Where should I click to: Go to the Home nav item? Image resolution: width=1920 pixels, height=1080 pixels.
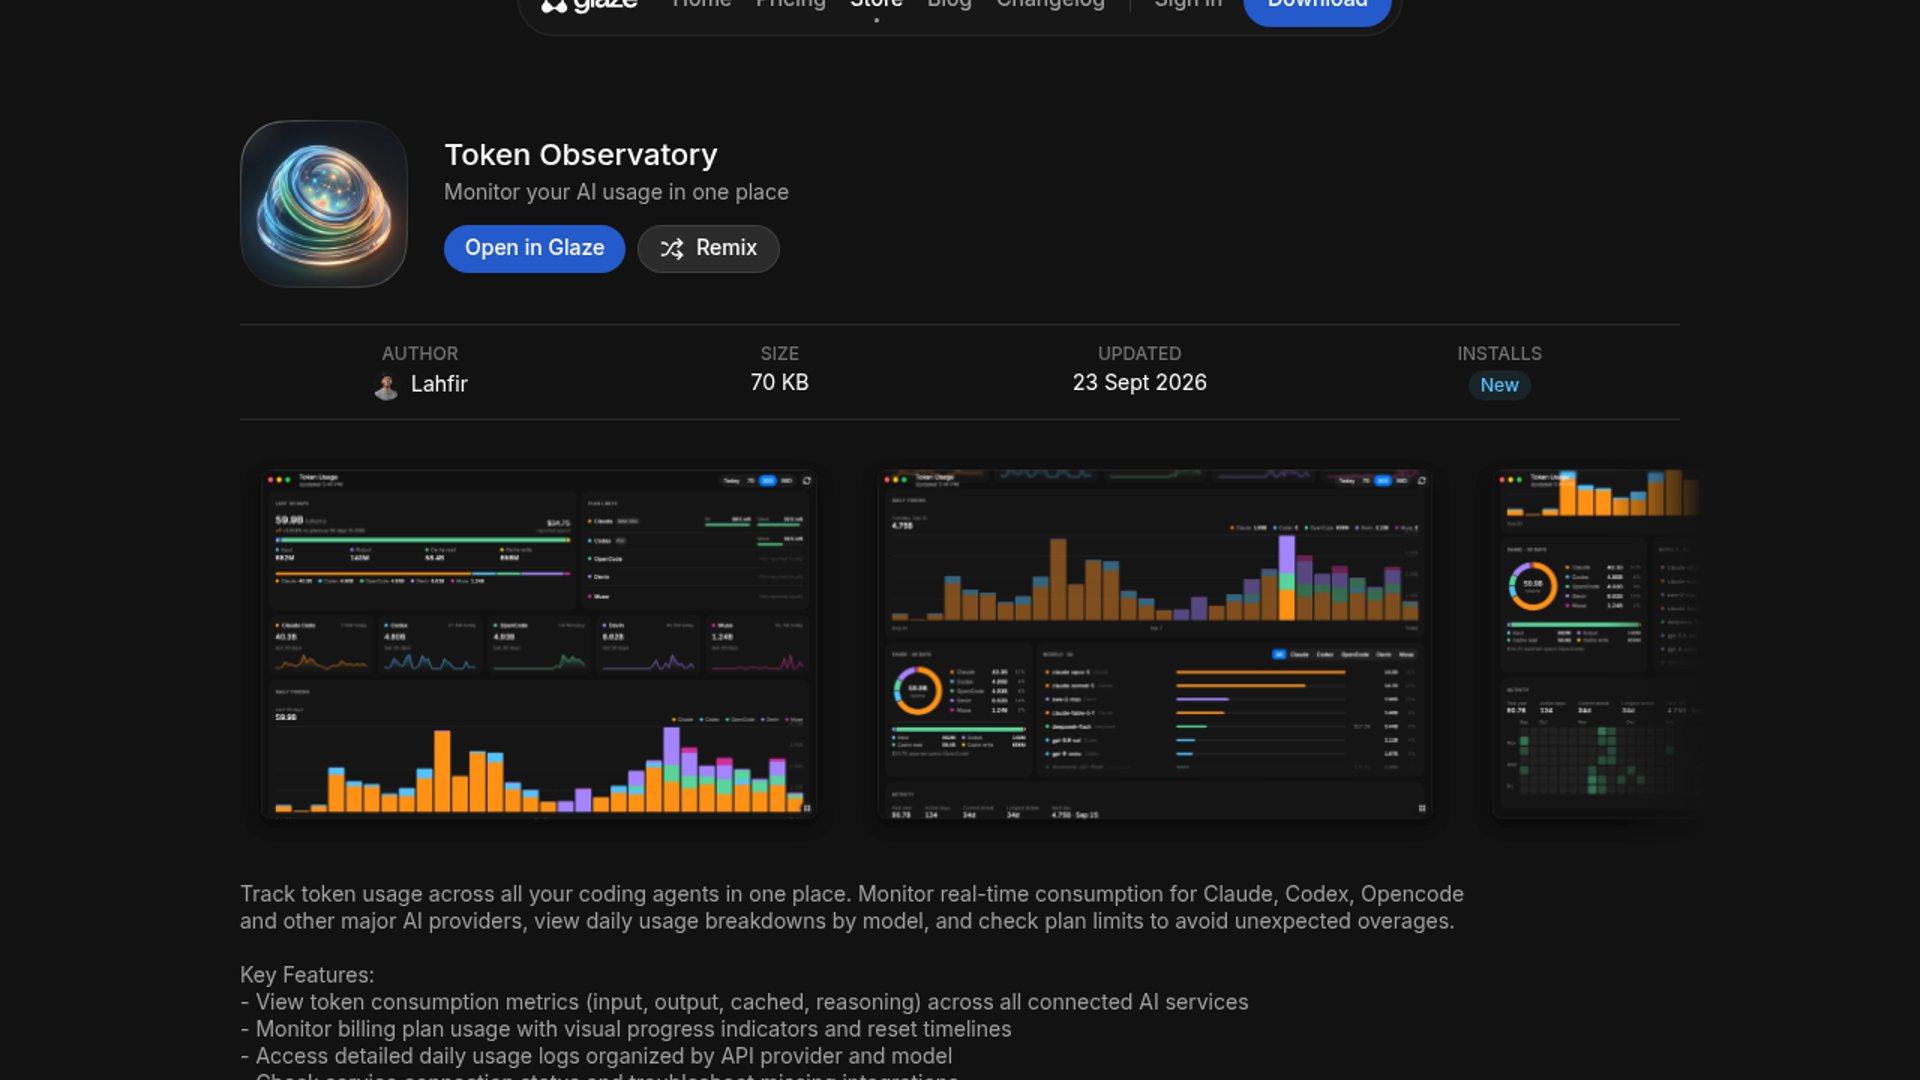tap(702, 4)
